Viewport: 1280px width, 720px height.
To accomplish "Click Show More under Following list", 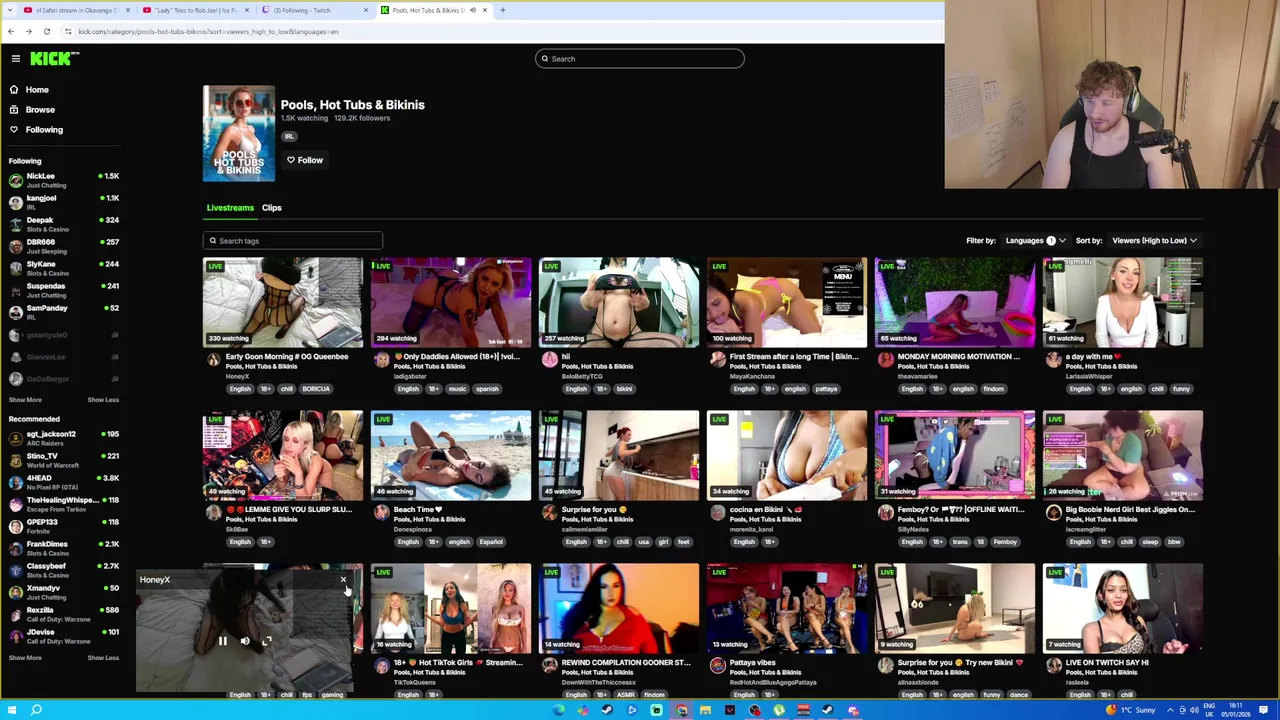I will point(25,400).
